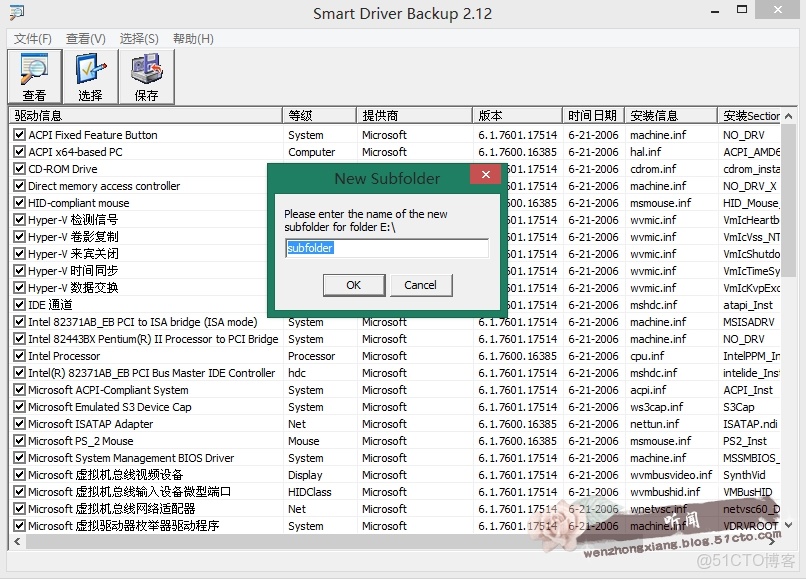The image size is (806, 579).
Task: Toggle the HID-compliant mouse checkbox
Action: click(x=20, y=202)
